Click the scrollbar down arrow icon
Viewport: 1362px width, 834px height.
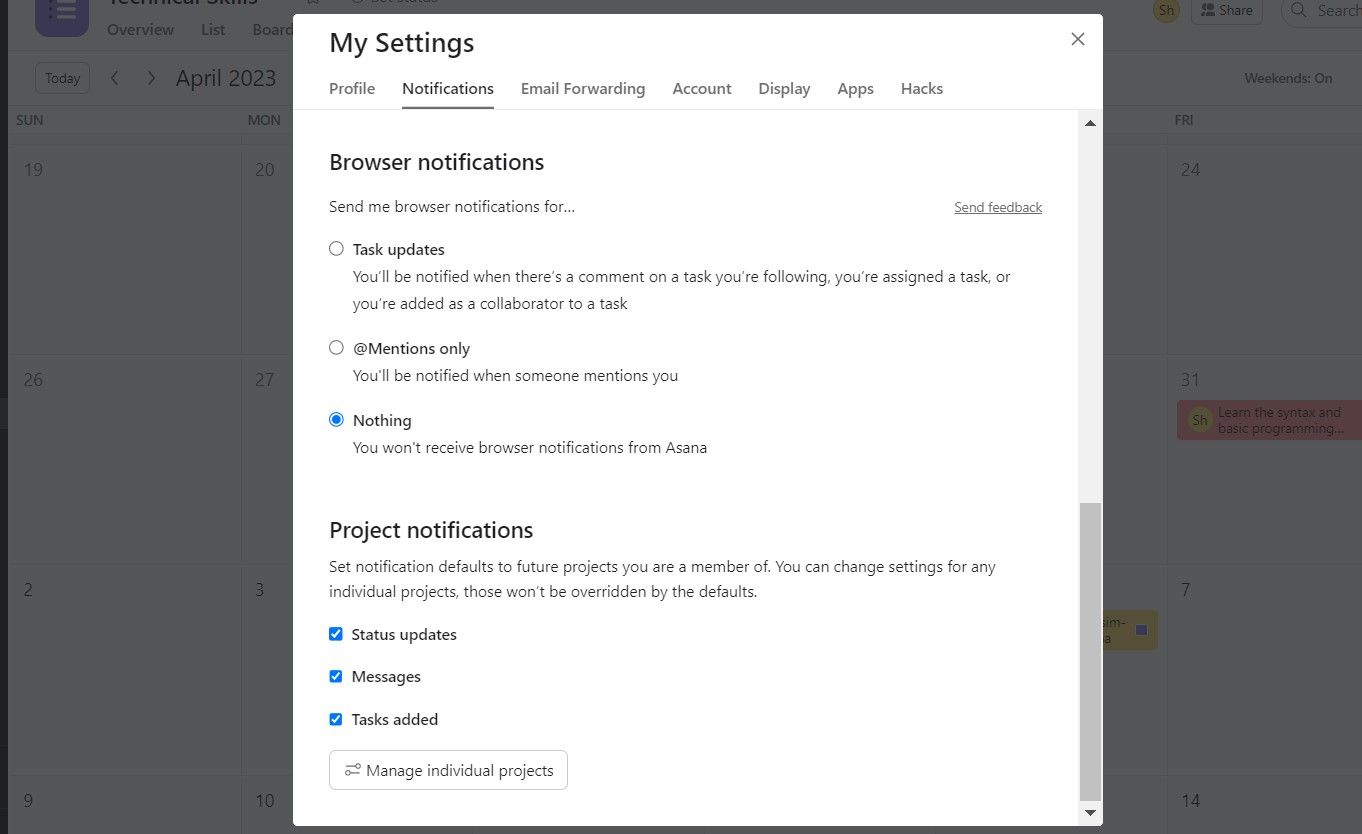tap(1090, 813)
